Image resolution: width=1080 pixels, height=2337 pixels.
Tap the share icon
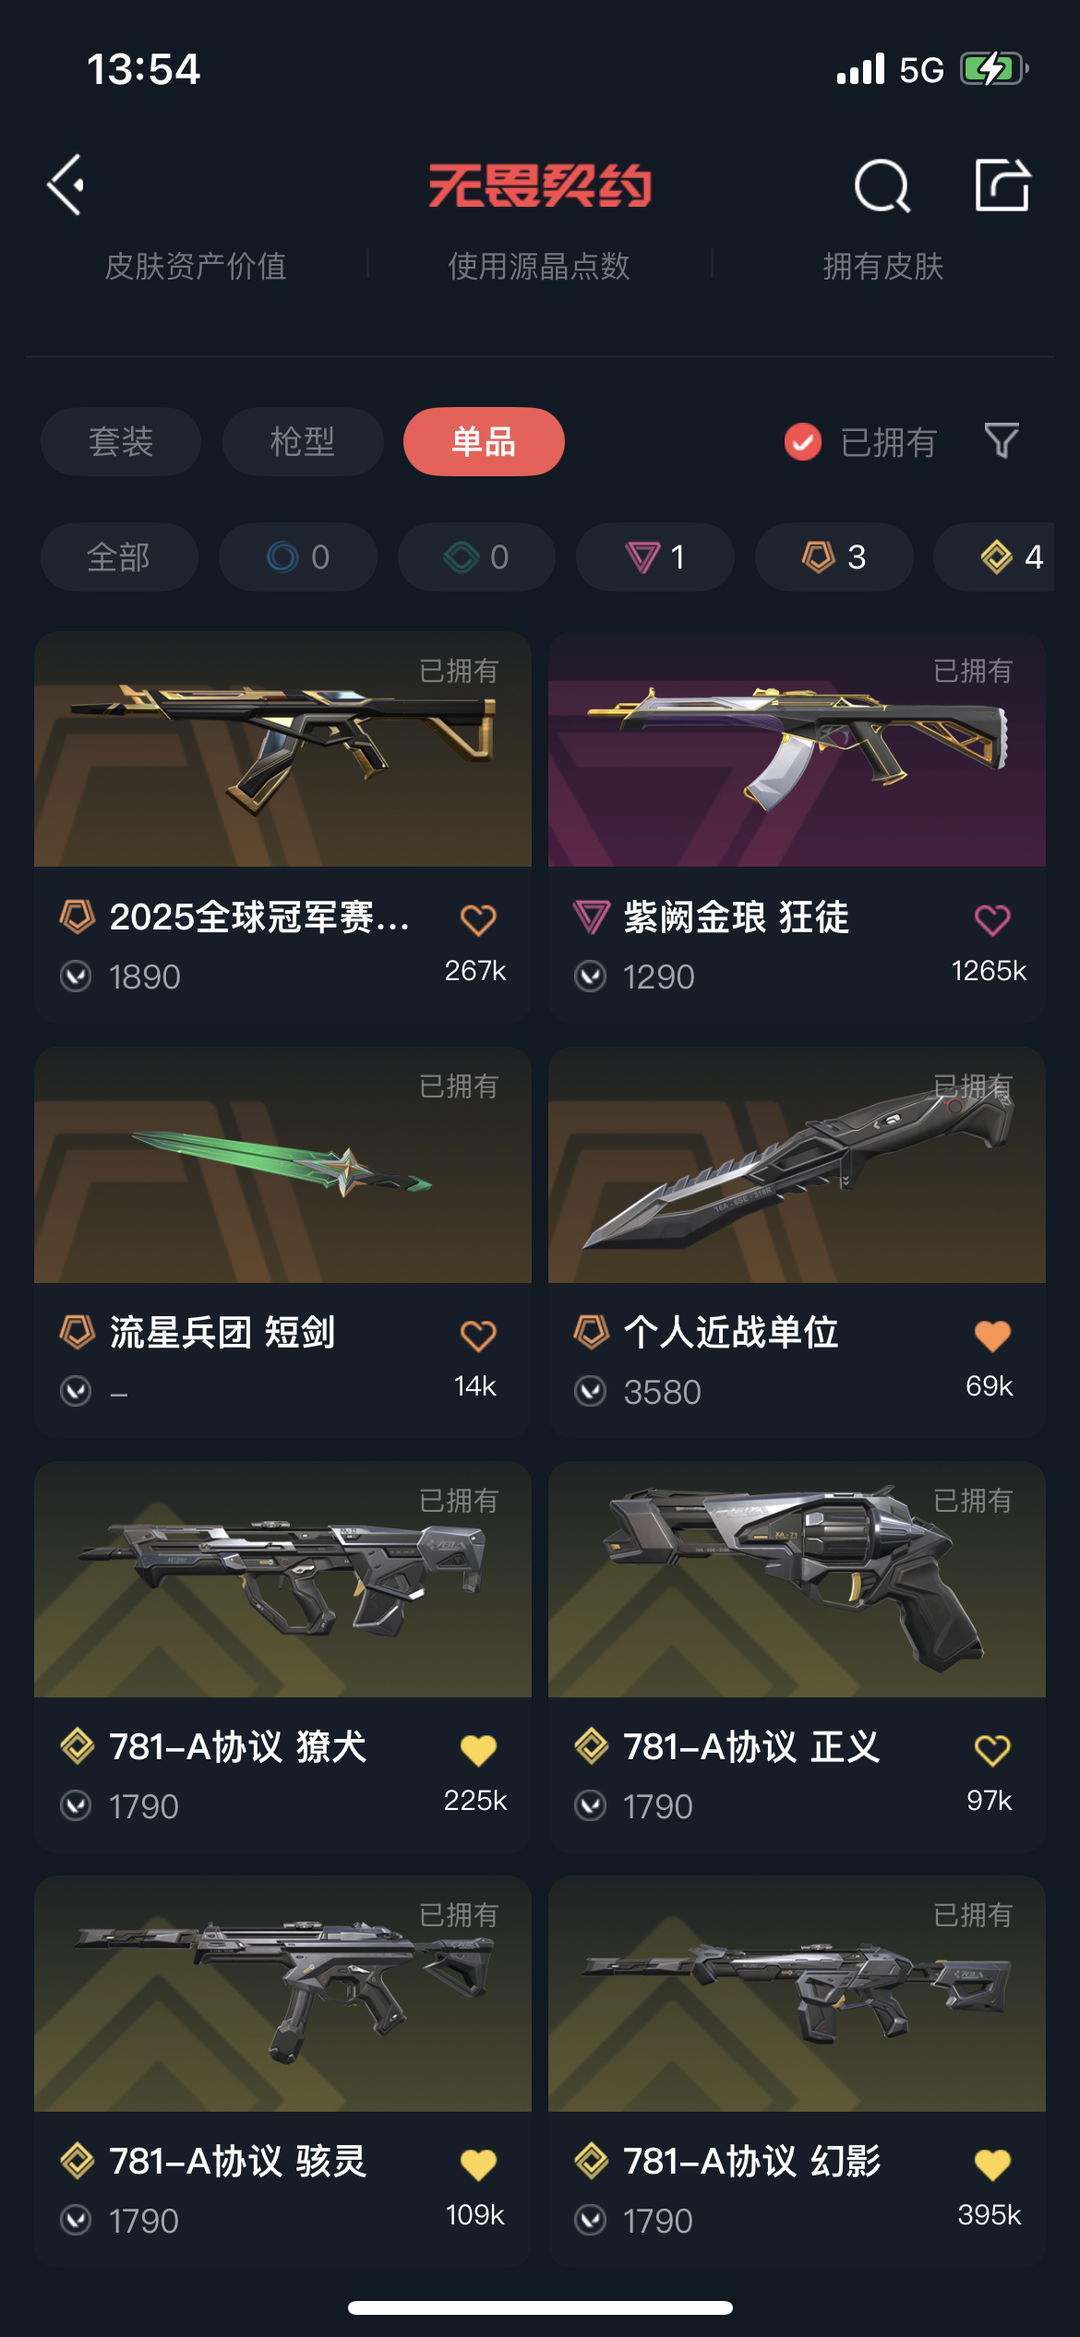[x=1002, y=185]
